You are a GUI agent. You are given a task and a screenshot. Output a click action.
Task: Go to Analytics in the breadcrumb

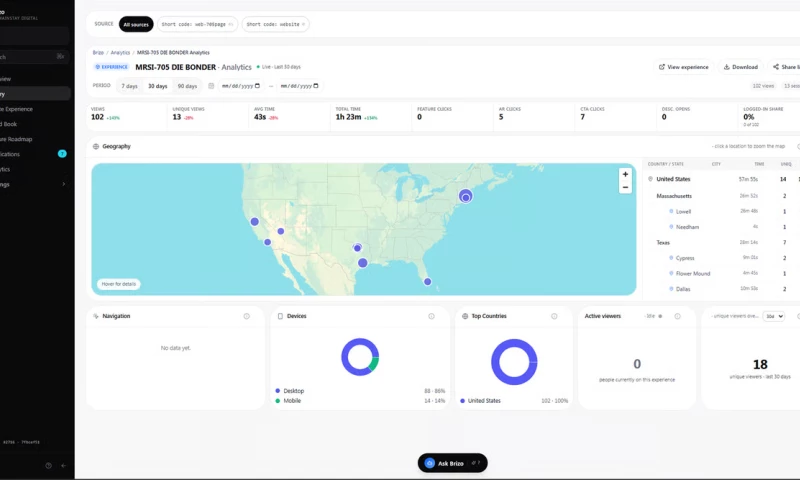pos(120,53)
